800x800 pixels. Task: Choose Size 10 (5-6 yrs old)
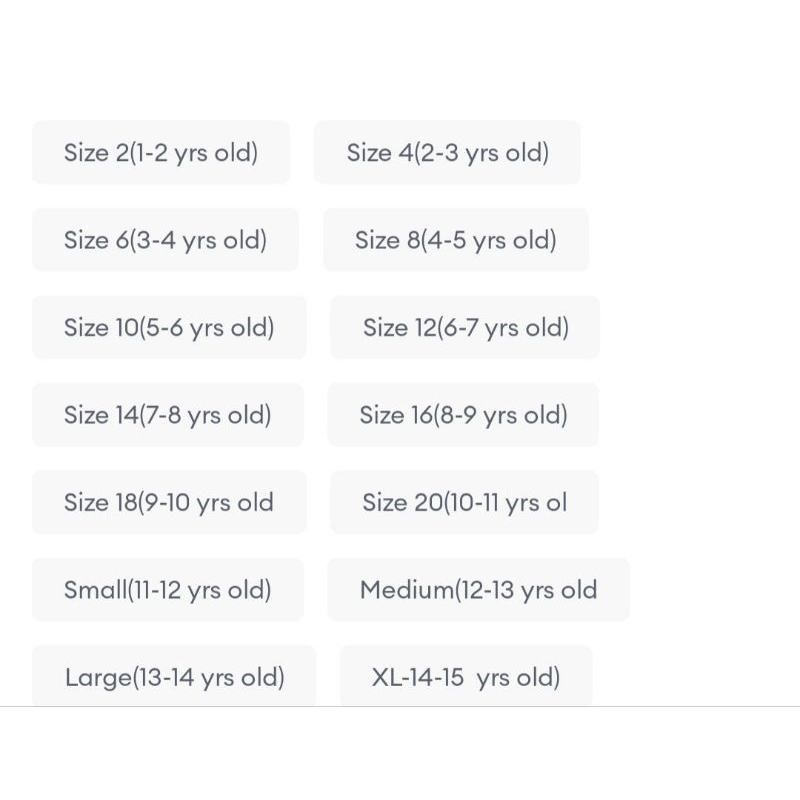coord(169,328)
